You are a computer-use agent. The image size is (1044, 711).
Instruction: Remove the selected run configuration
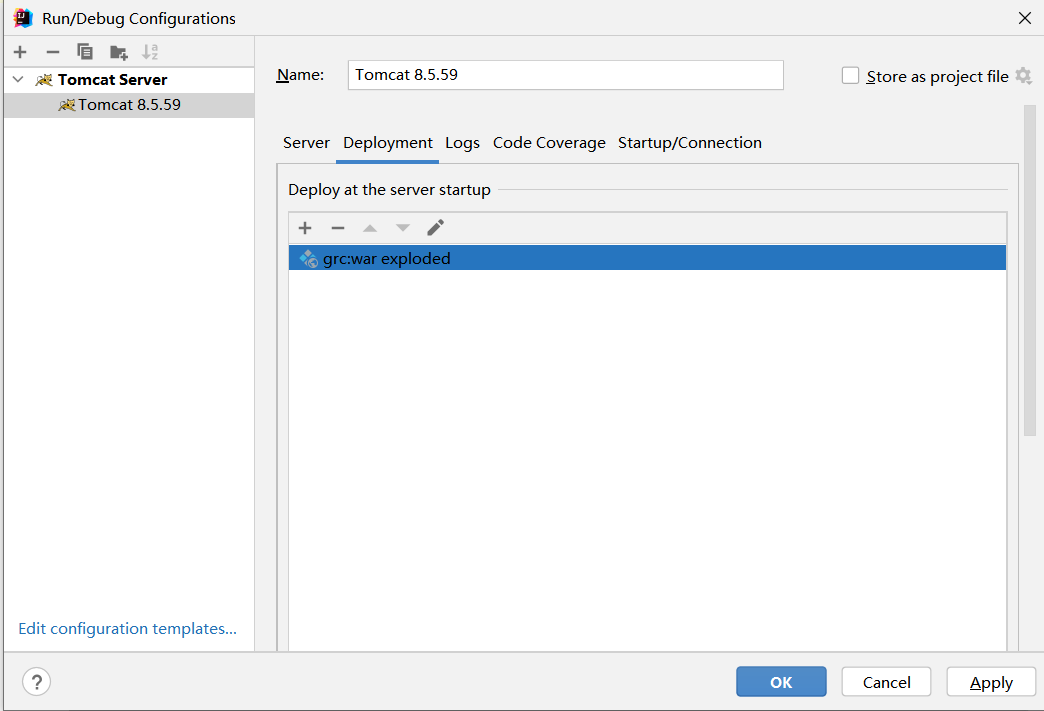[x=53, y=52]
